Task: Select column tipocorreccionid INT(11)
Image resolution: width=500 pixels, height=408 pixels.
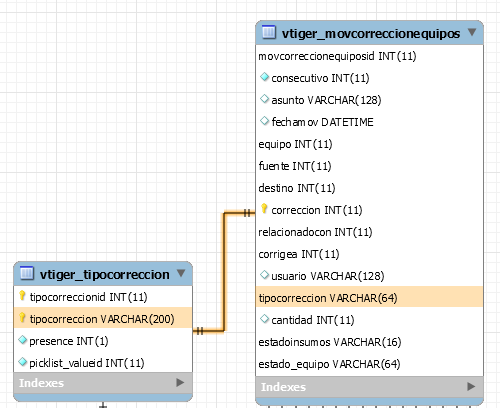Action: pos(103,297)
